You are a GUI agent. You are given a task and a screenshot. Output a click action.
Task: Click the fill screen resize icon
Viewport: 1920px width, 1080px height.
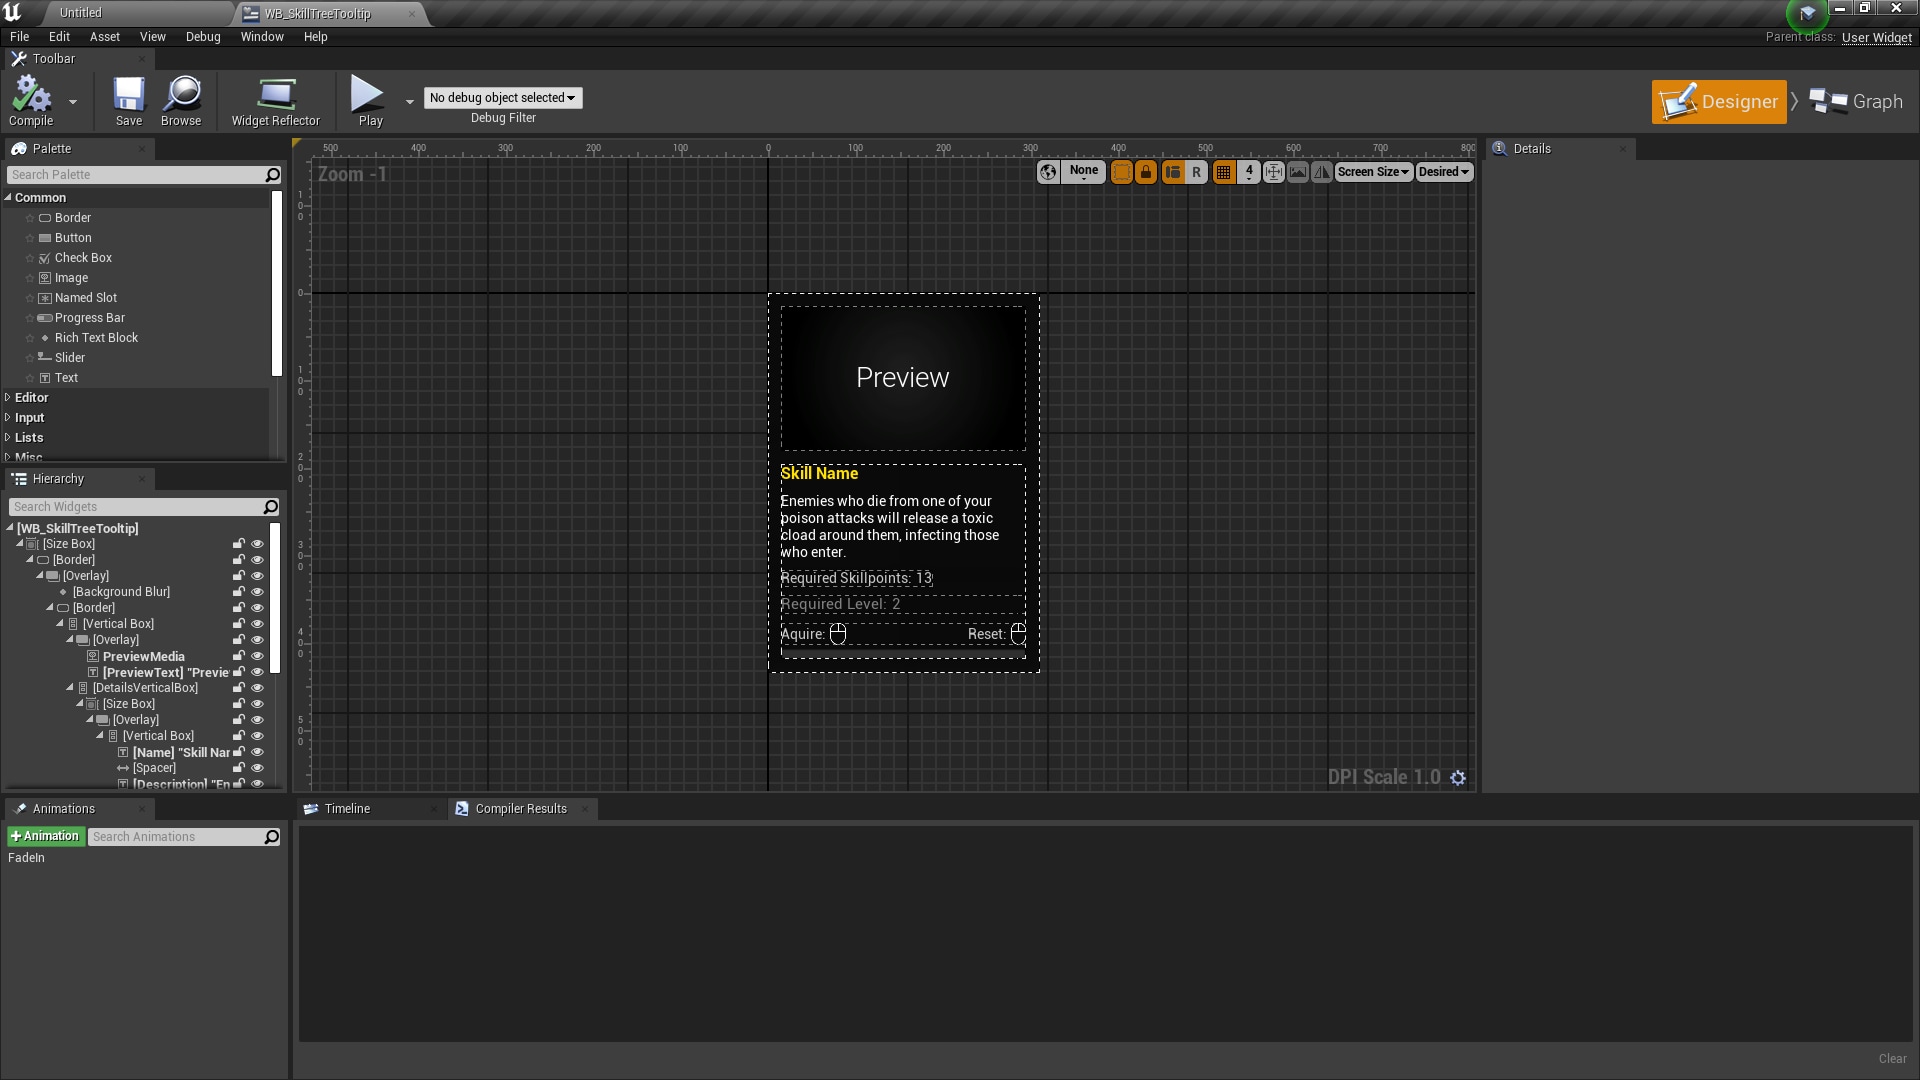pos(1274,171)
